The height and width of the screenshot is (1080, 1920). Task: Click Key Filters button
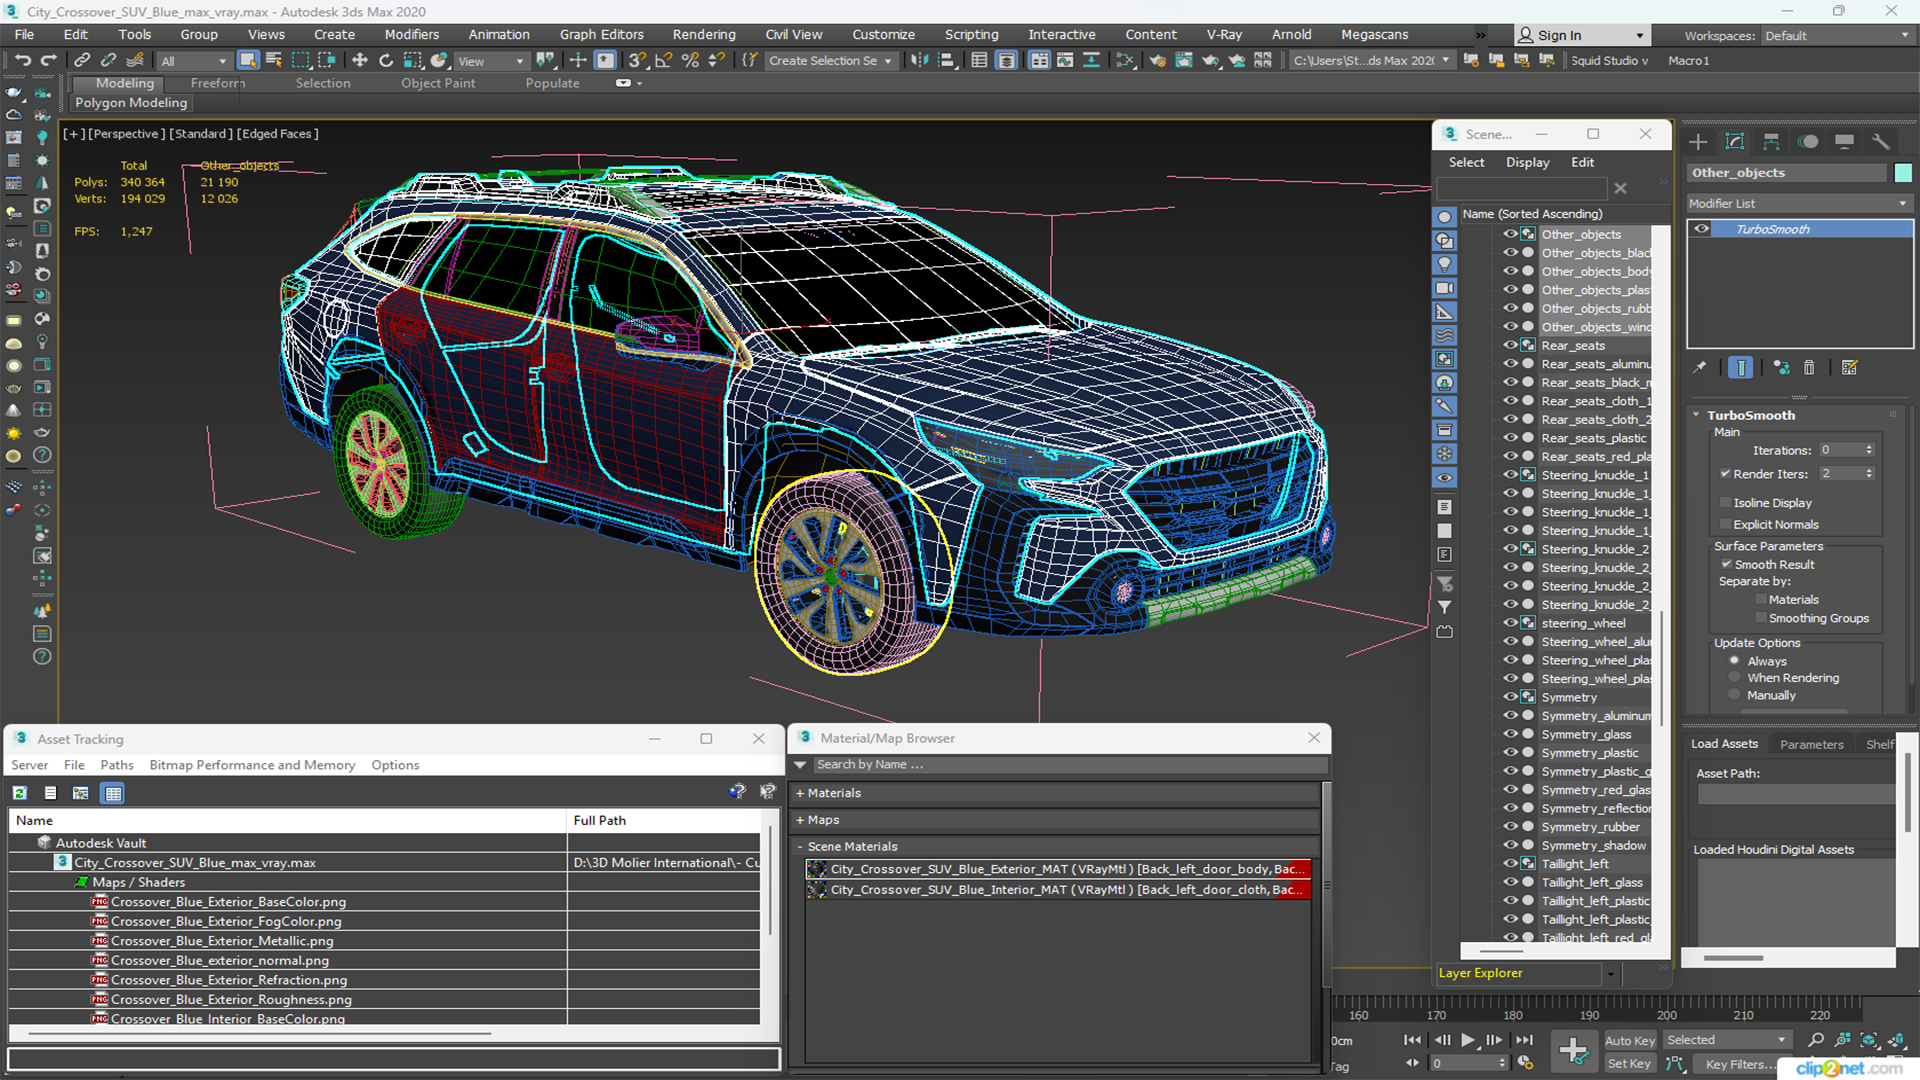(x=1741, y=1064)
